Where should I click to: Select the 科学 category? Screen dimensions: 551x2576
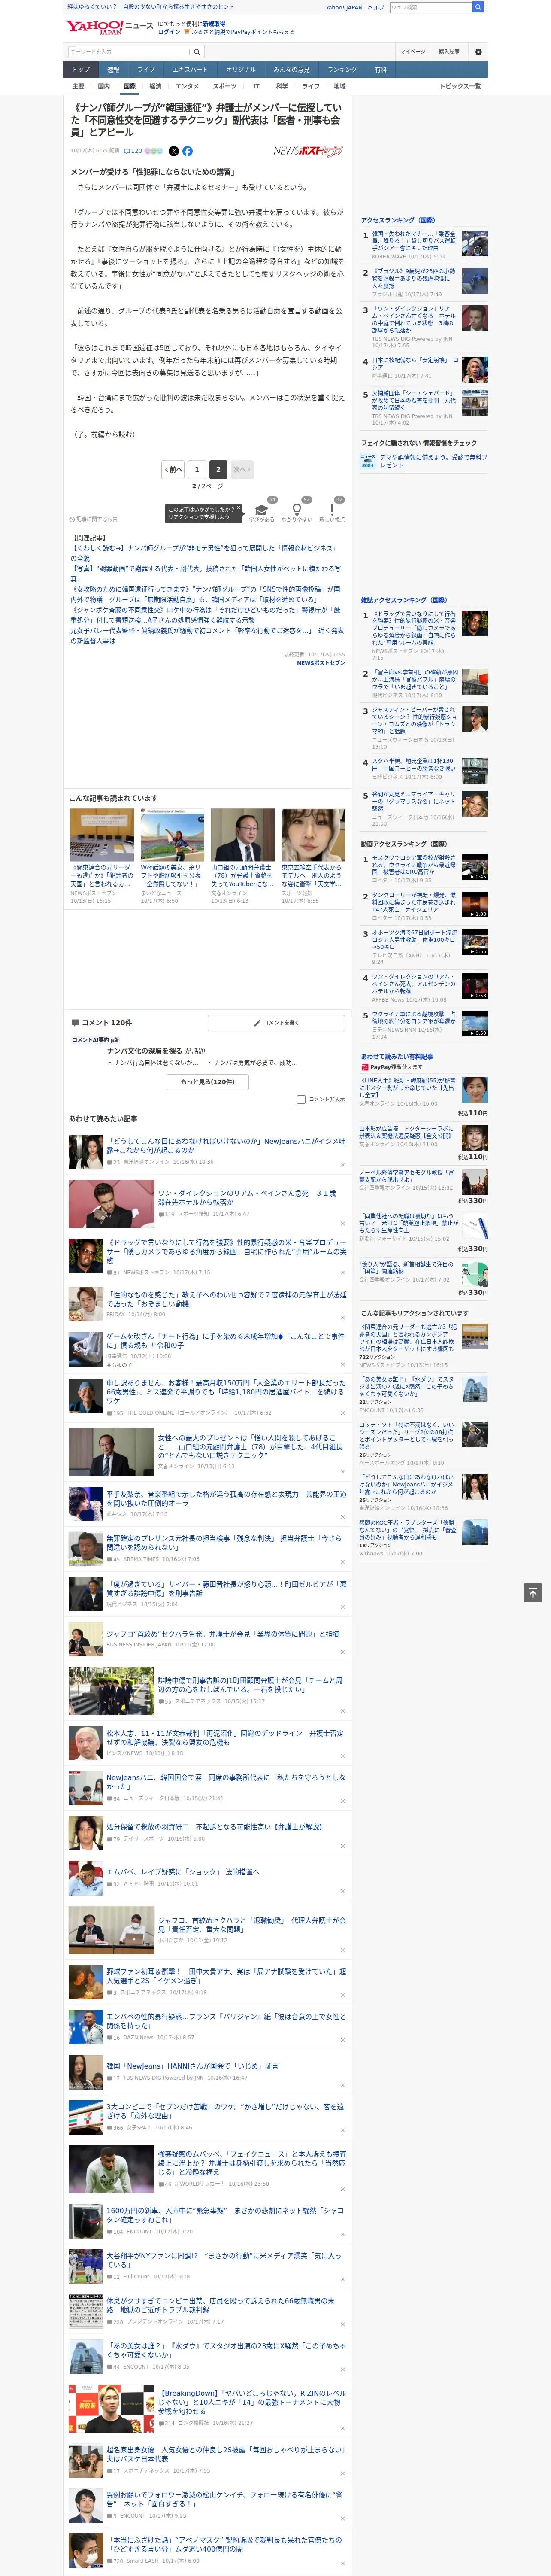tap(282, 86)
